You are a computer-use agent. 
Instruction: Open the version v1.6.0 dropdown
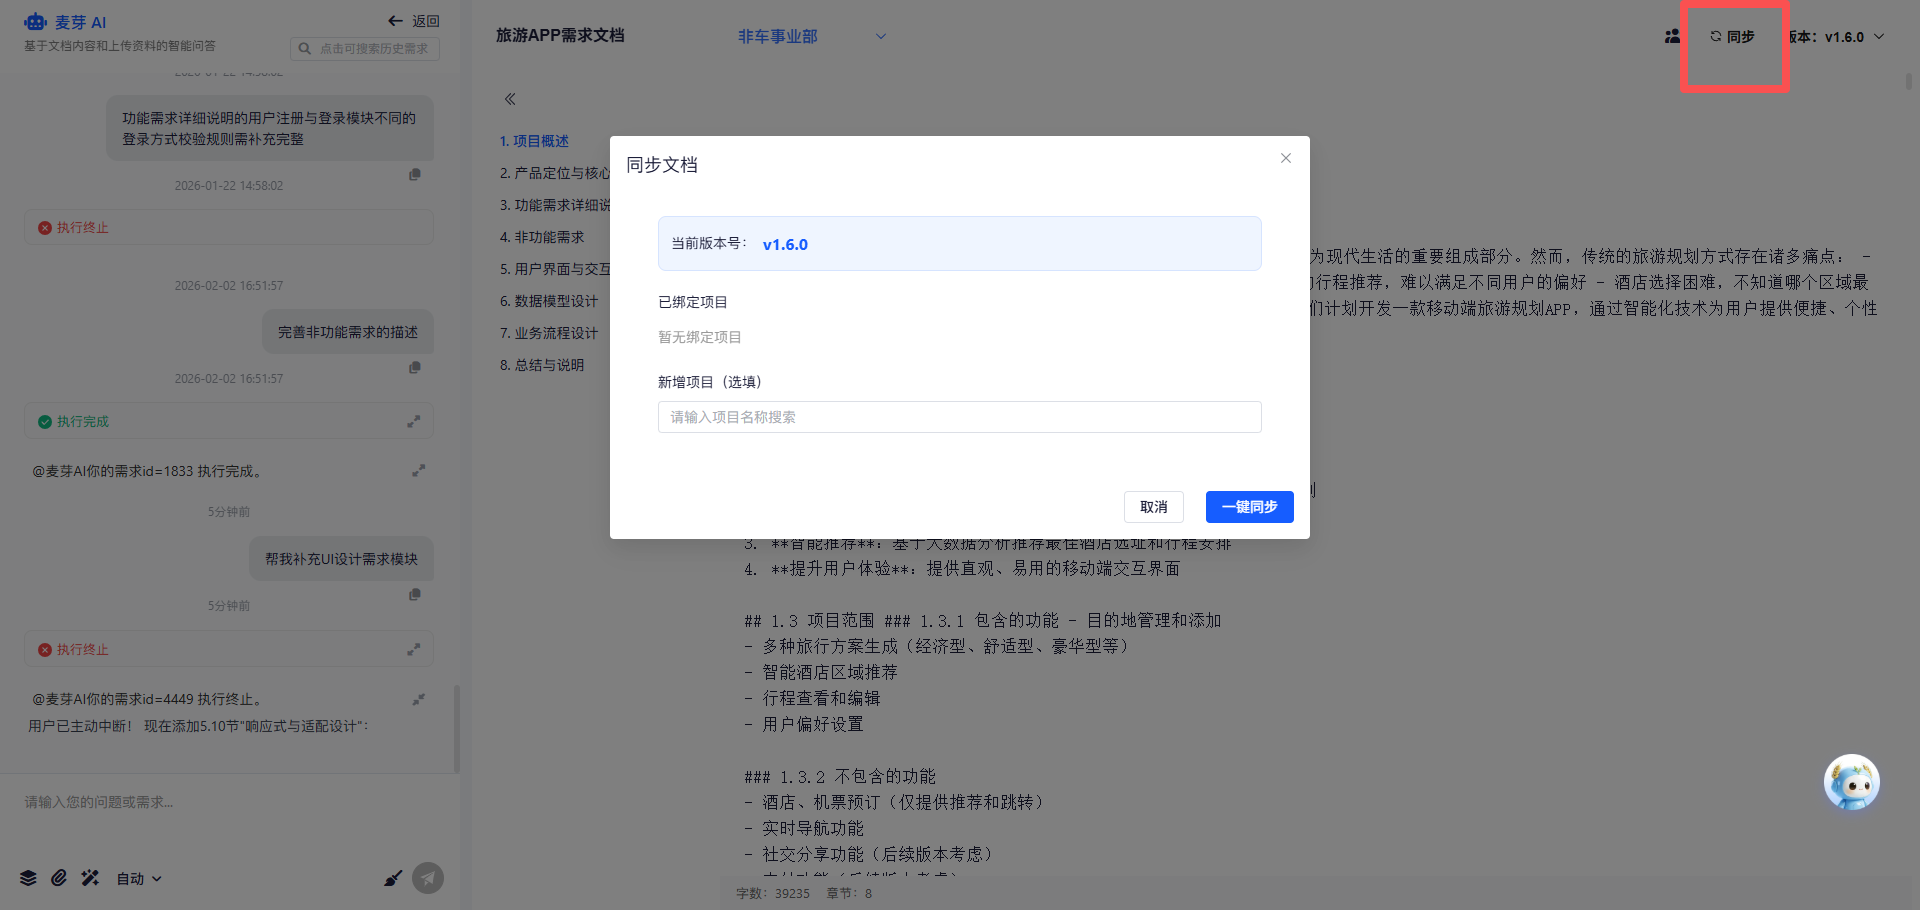[1838, 37]
